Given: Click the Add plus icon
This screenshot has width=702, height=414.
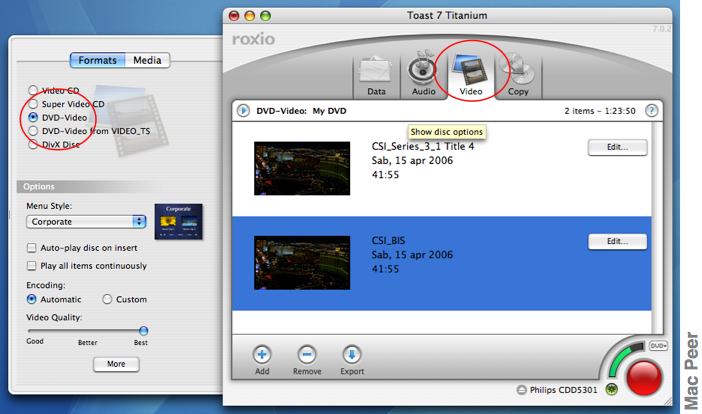Looking at the screenshot, I should [262, 354].
